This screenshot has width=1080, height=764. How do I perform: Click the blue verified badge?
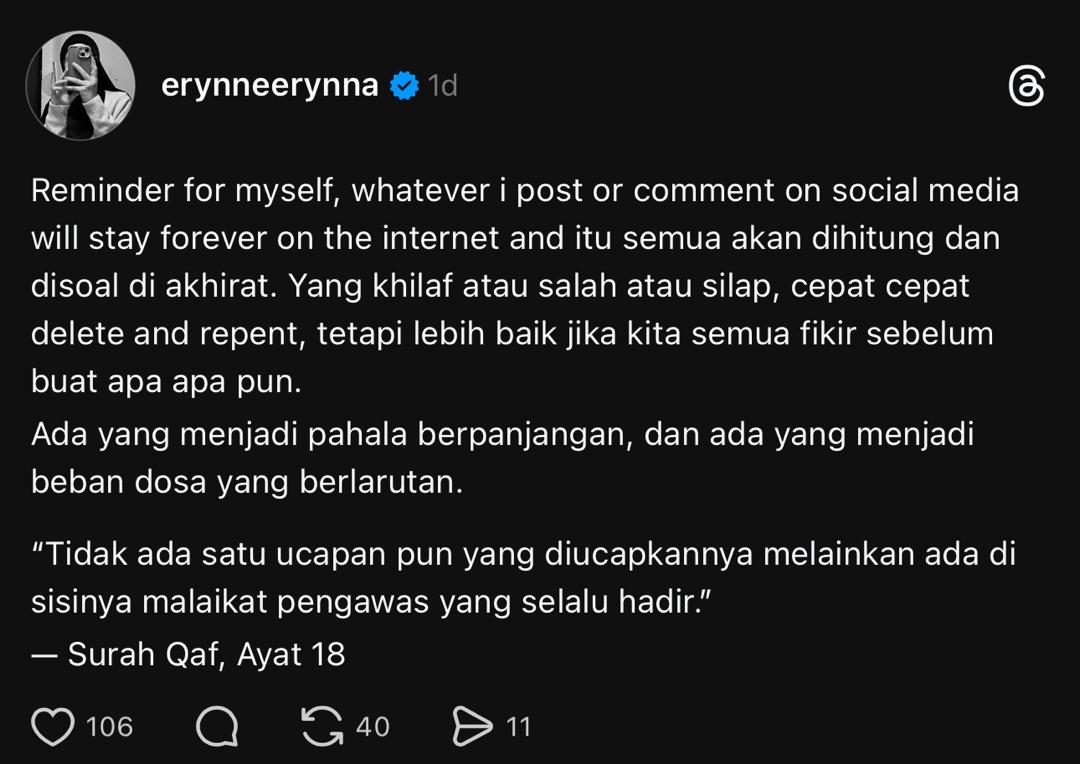[403, 86]
